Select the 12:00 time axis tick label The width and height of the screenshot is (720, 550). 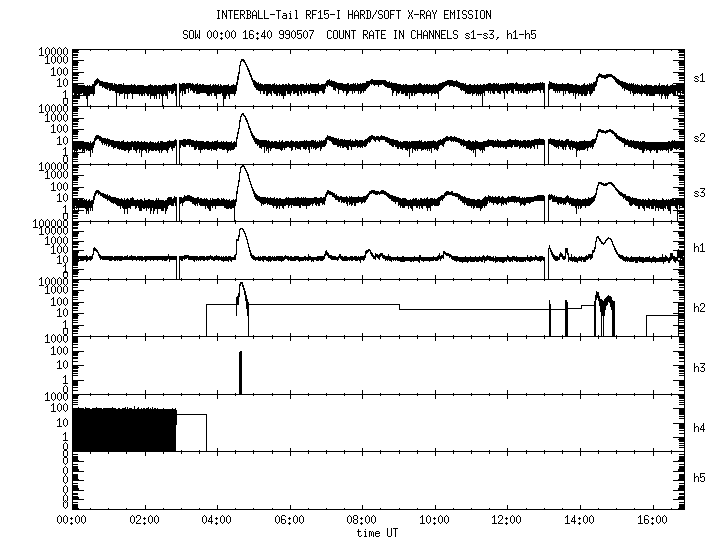pyautogui.click(x=507, y=521)
